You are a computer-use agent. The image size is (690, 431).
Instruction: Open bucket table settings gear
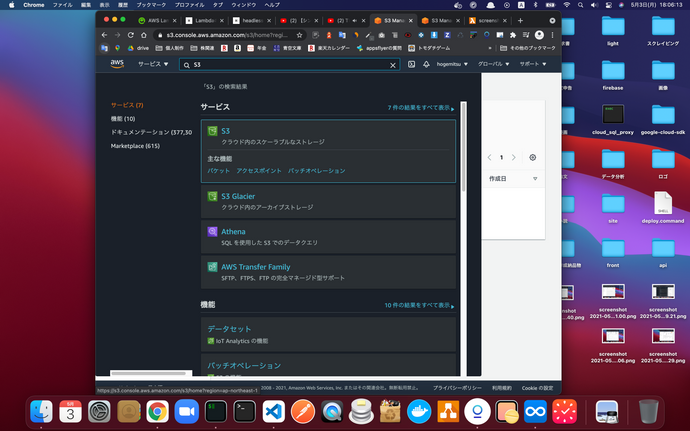point(532,158)
